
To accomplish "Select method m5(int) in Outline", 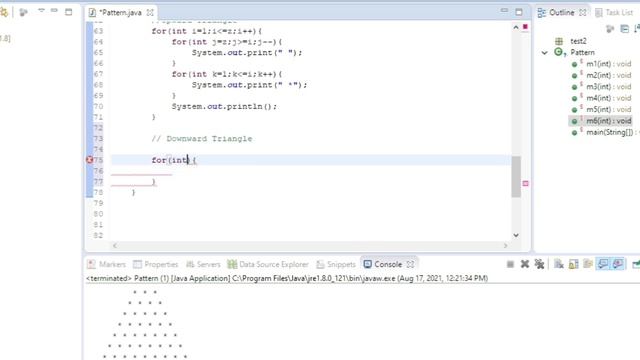I will point(602,110).
